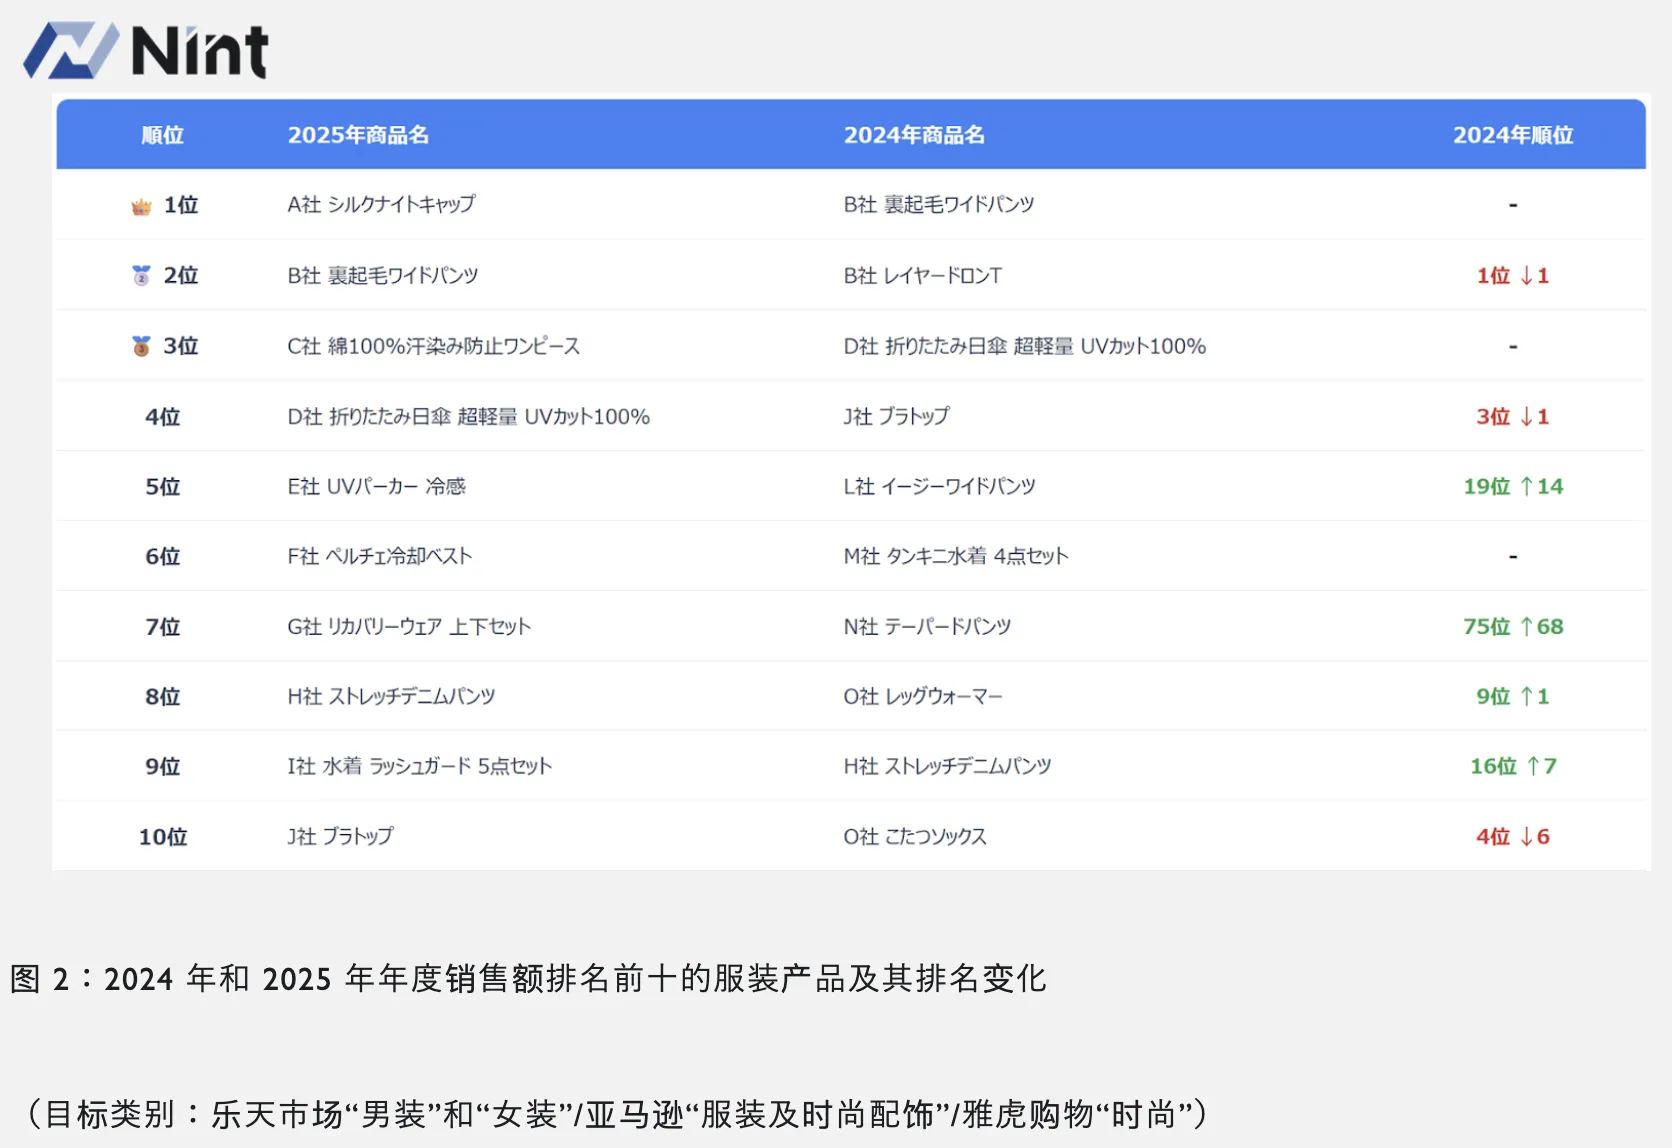Click the Nint logo
The image size is (1672, 1148).
tap(146, 50)
